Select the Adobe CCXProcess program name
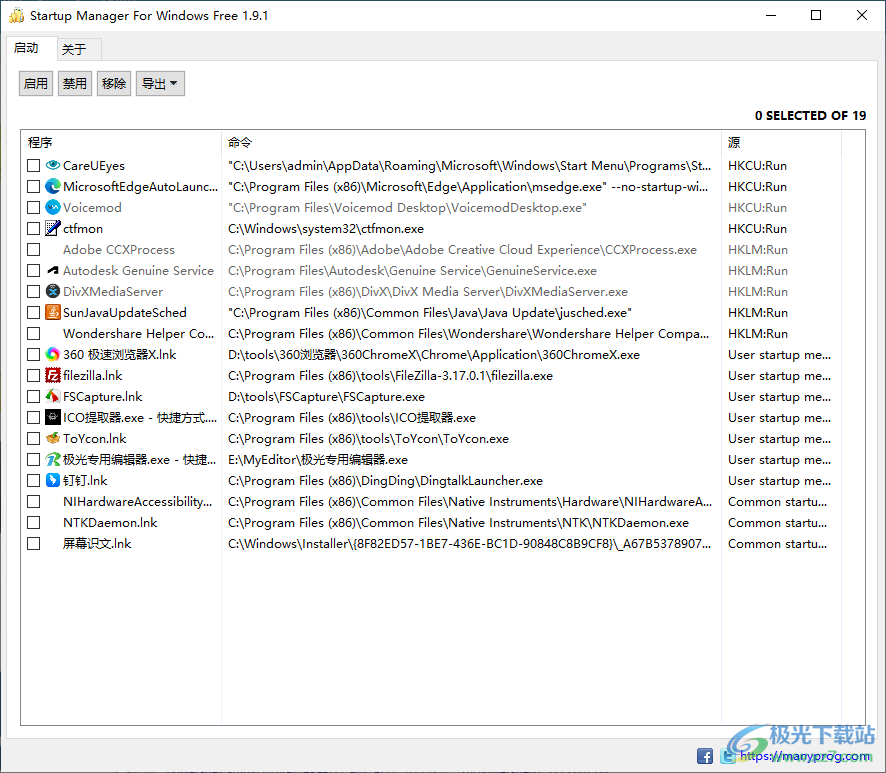 coord(119,249)
